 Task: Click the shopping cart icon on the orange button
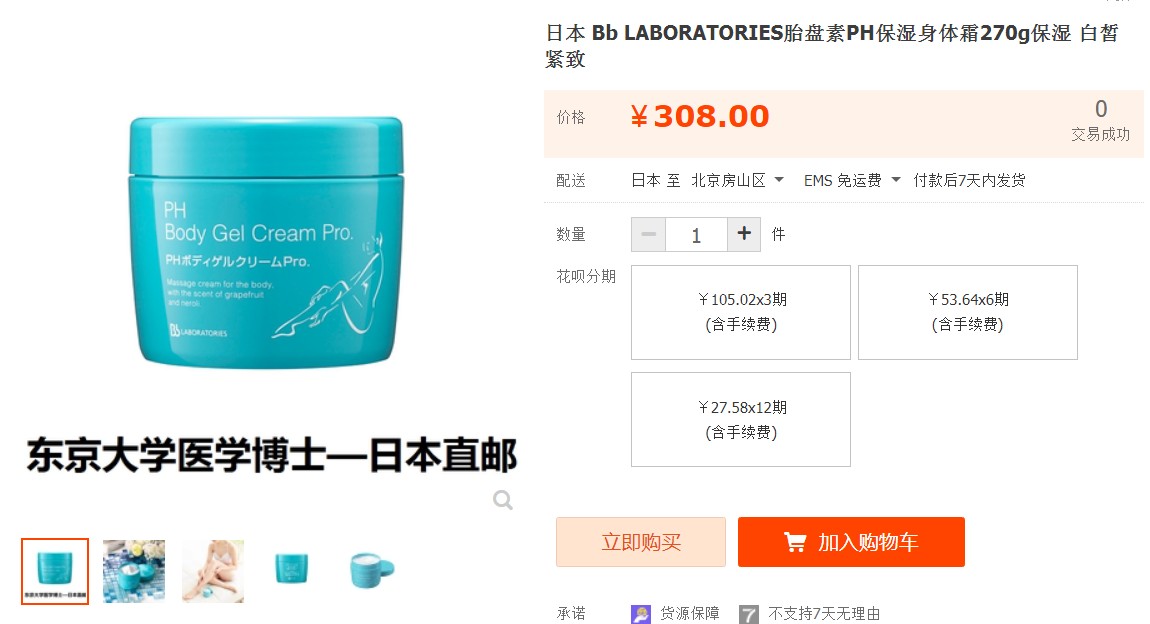[x=795, y=542]
